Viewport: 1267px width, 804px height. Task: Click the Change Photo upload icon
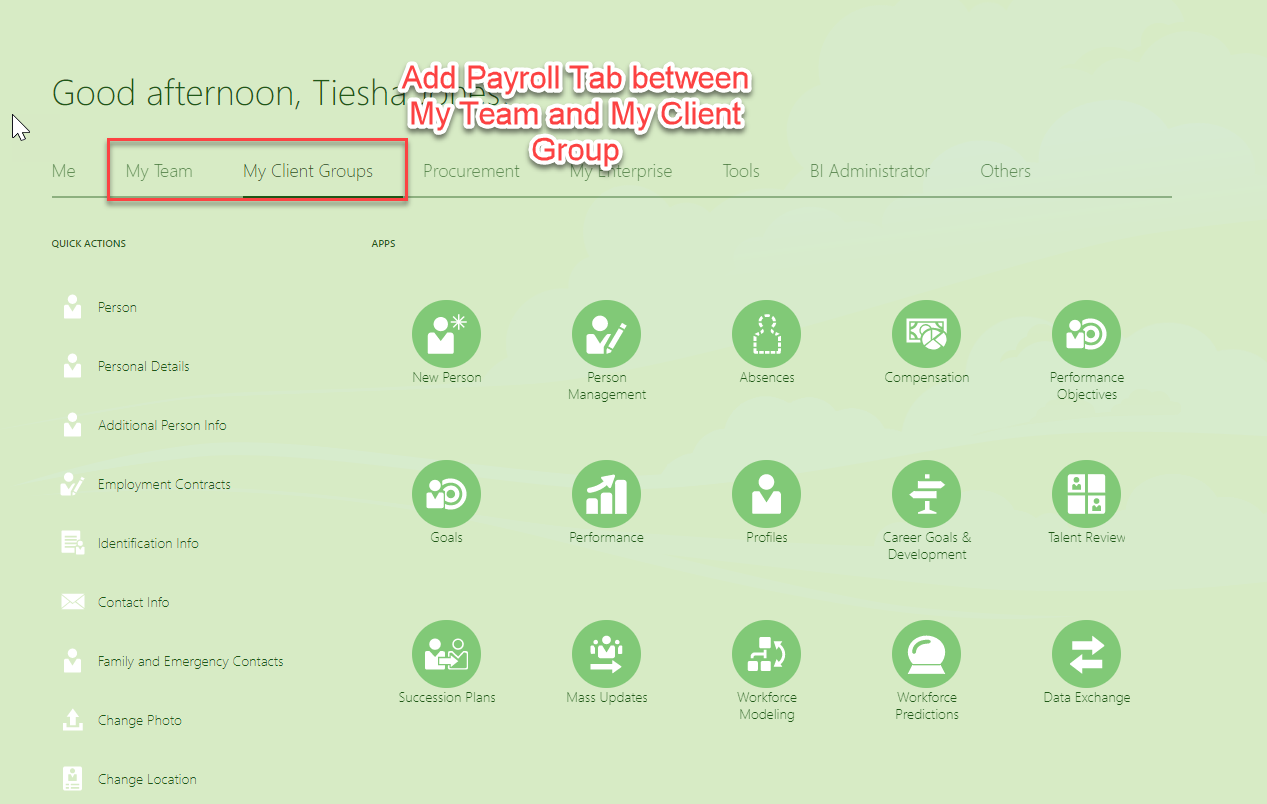[72, 720]
